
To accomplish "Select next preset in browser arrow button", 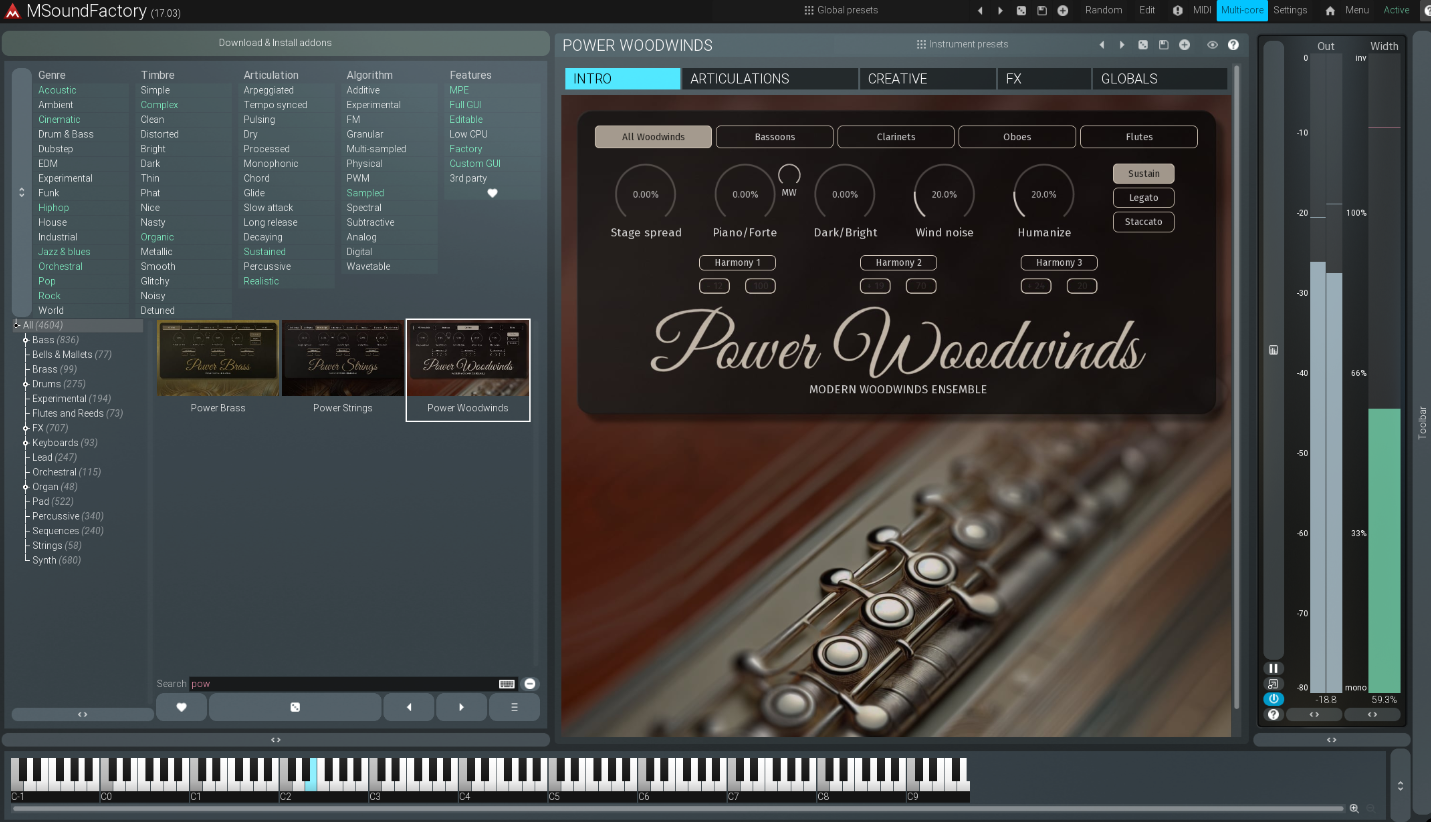I will point(461,707).
